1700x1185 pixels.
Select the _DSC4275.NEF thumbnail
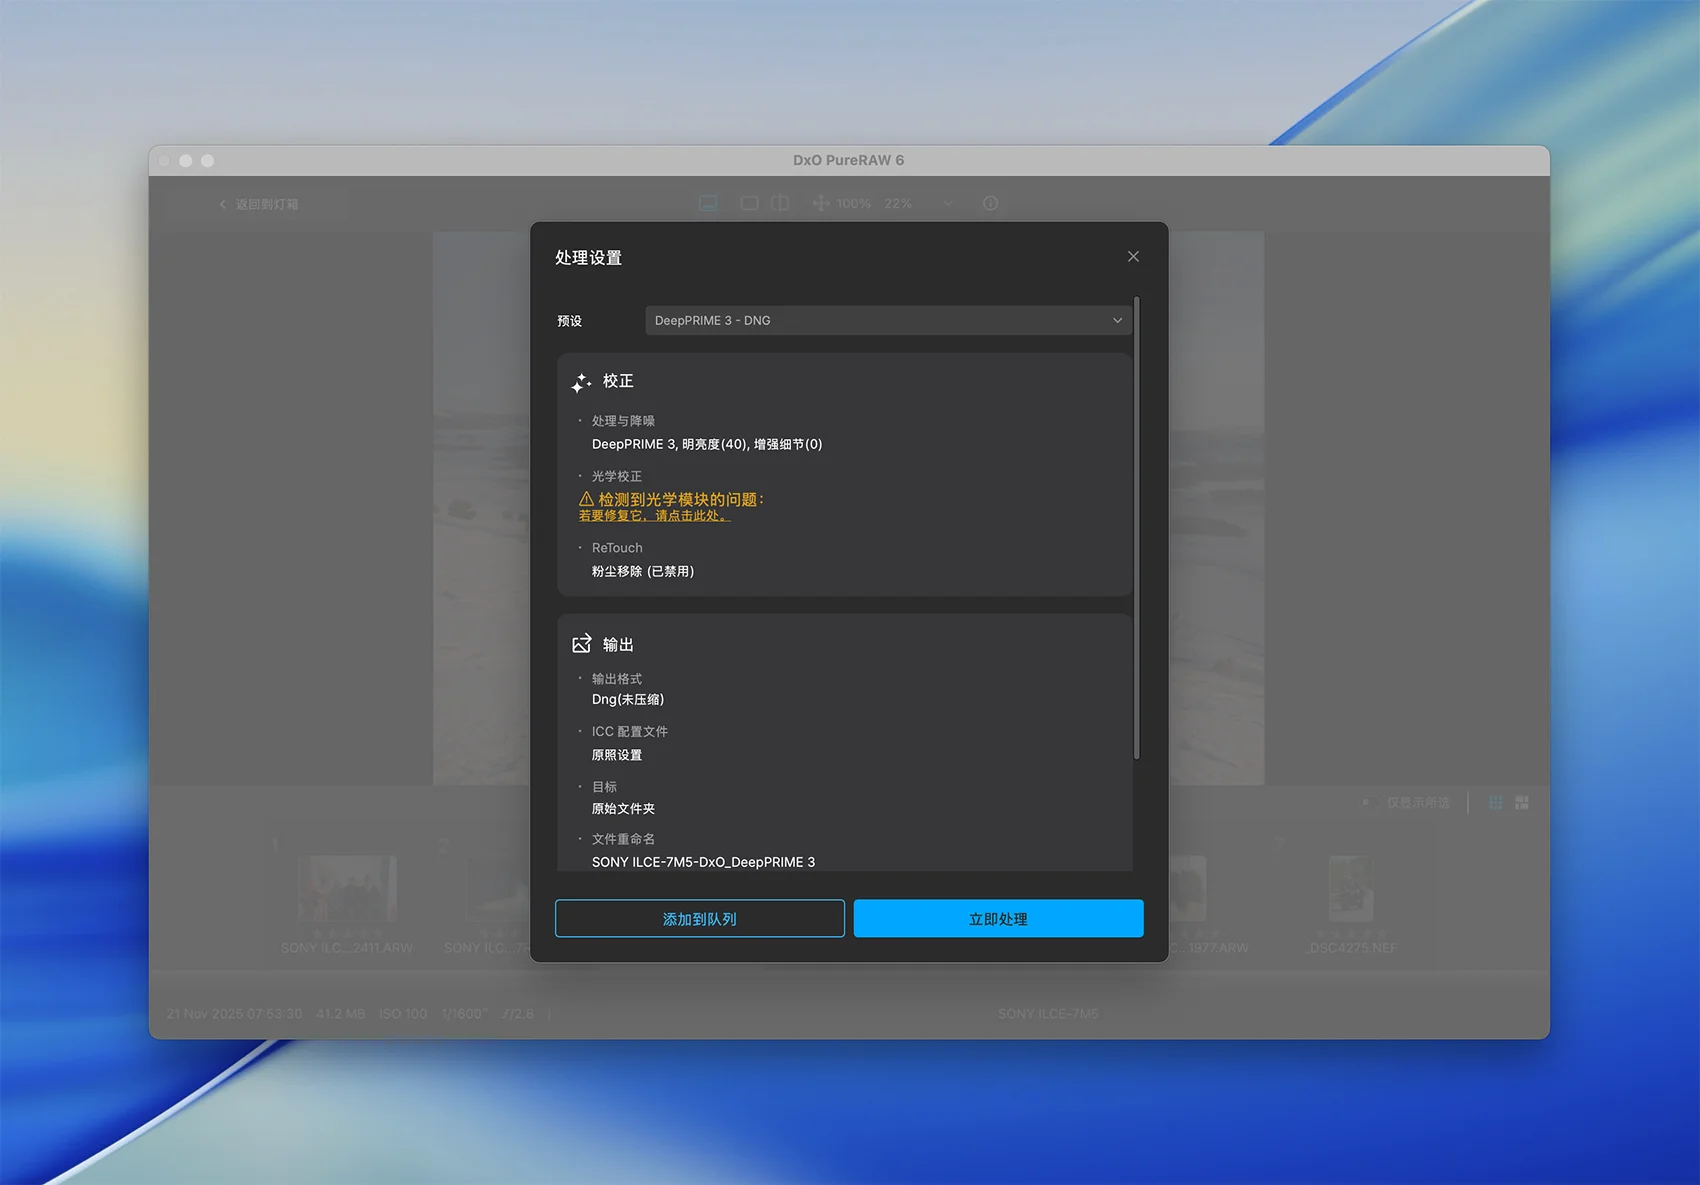[1351, 888]
